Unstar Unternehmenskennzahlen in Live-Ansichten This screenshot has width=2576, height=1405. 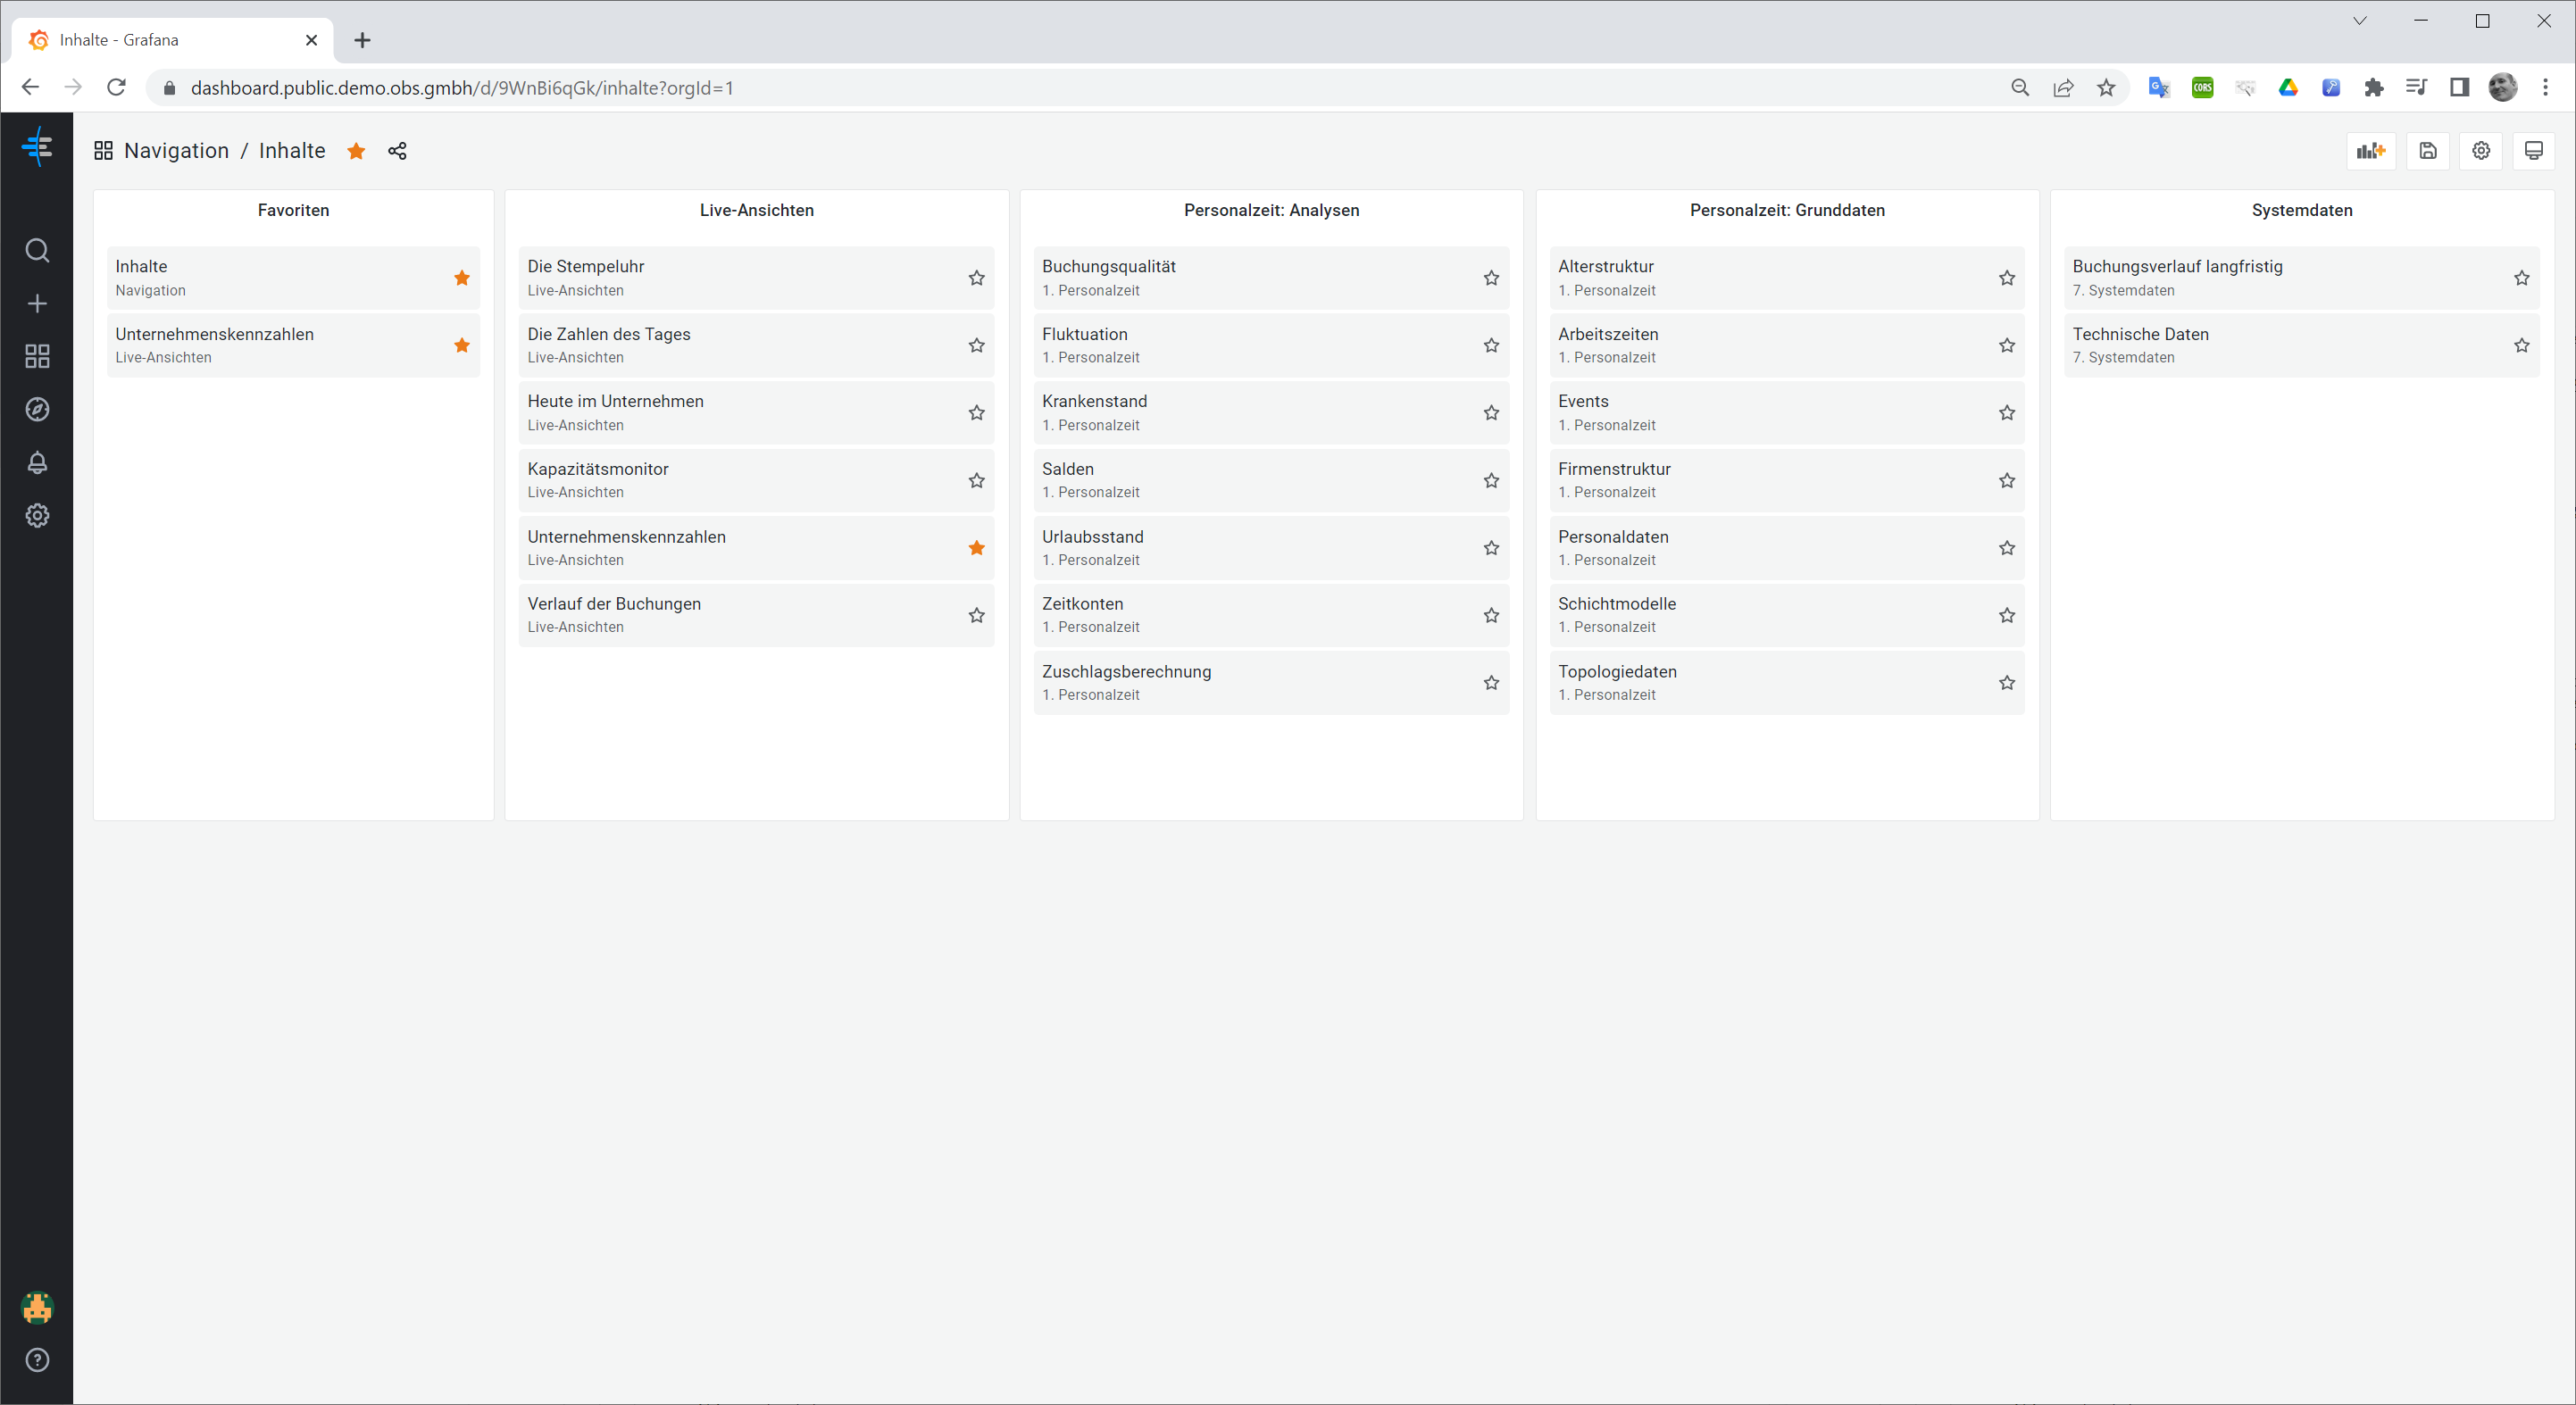[x=976, y=548]
